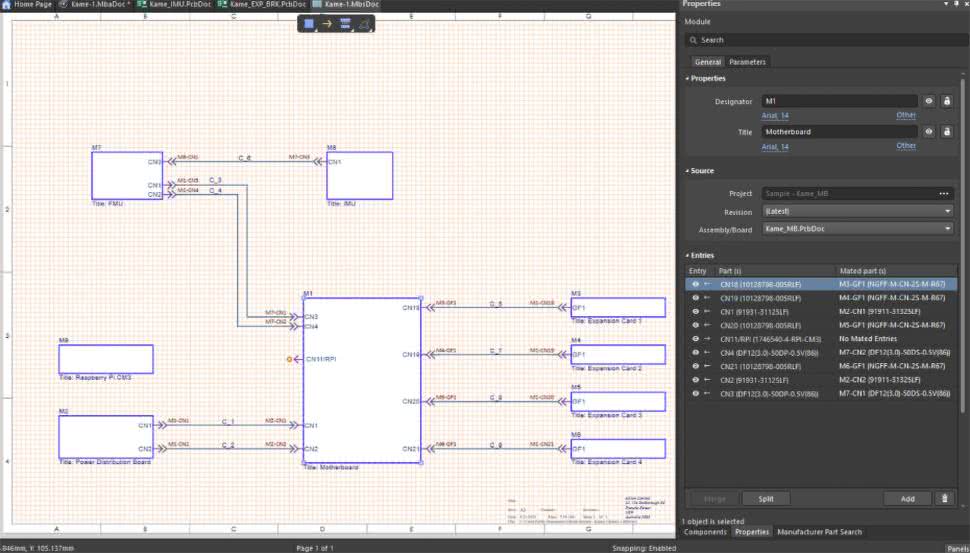Screen dimensions: 970x553
Task: Click the lock icon beside the Designator field
Action: [946, 101]
